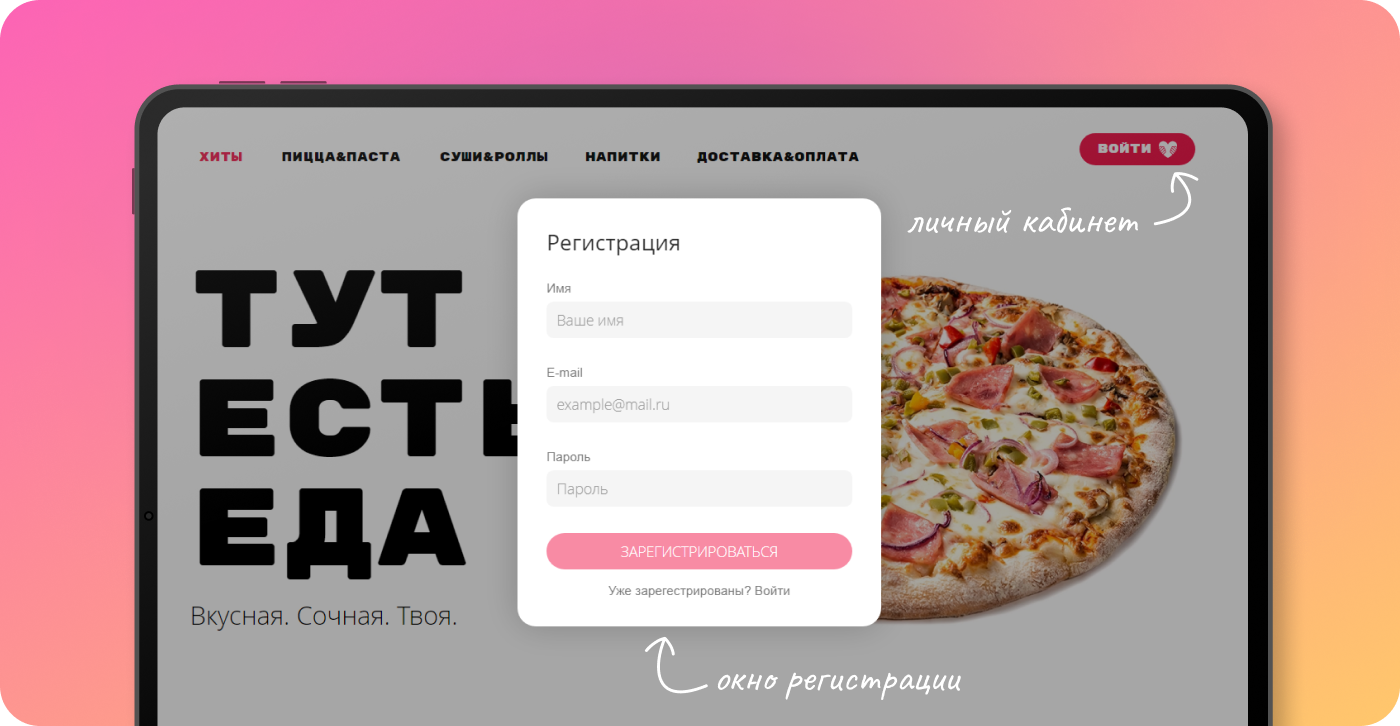
Task: Follow the Уже зарегистрированы? Войти link
Action: pyautogui.click(x=699, y=591)
